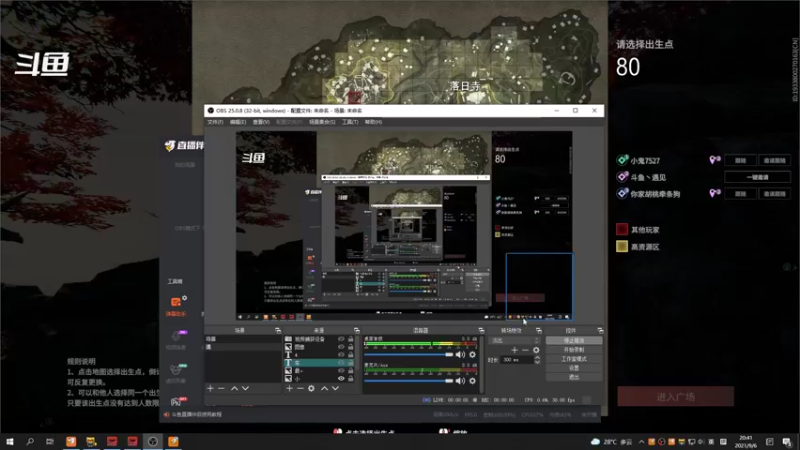800x450 pixels.
Task: Open taskbar search
Action: click(x=30, y=441)
